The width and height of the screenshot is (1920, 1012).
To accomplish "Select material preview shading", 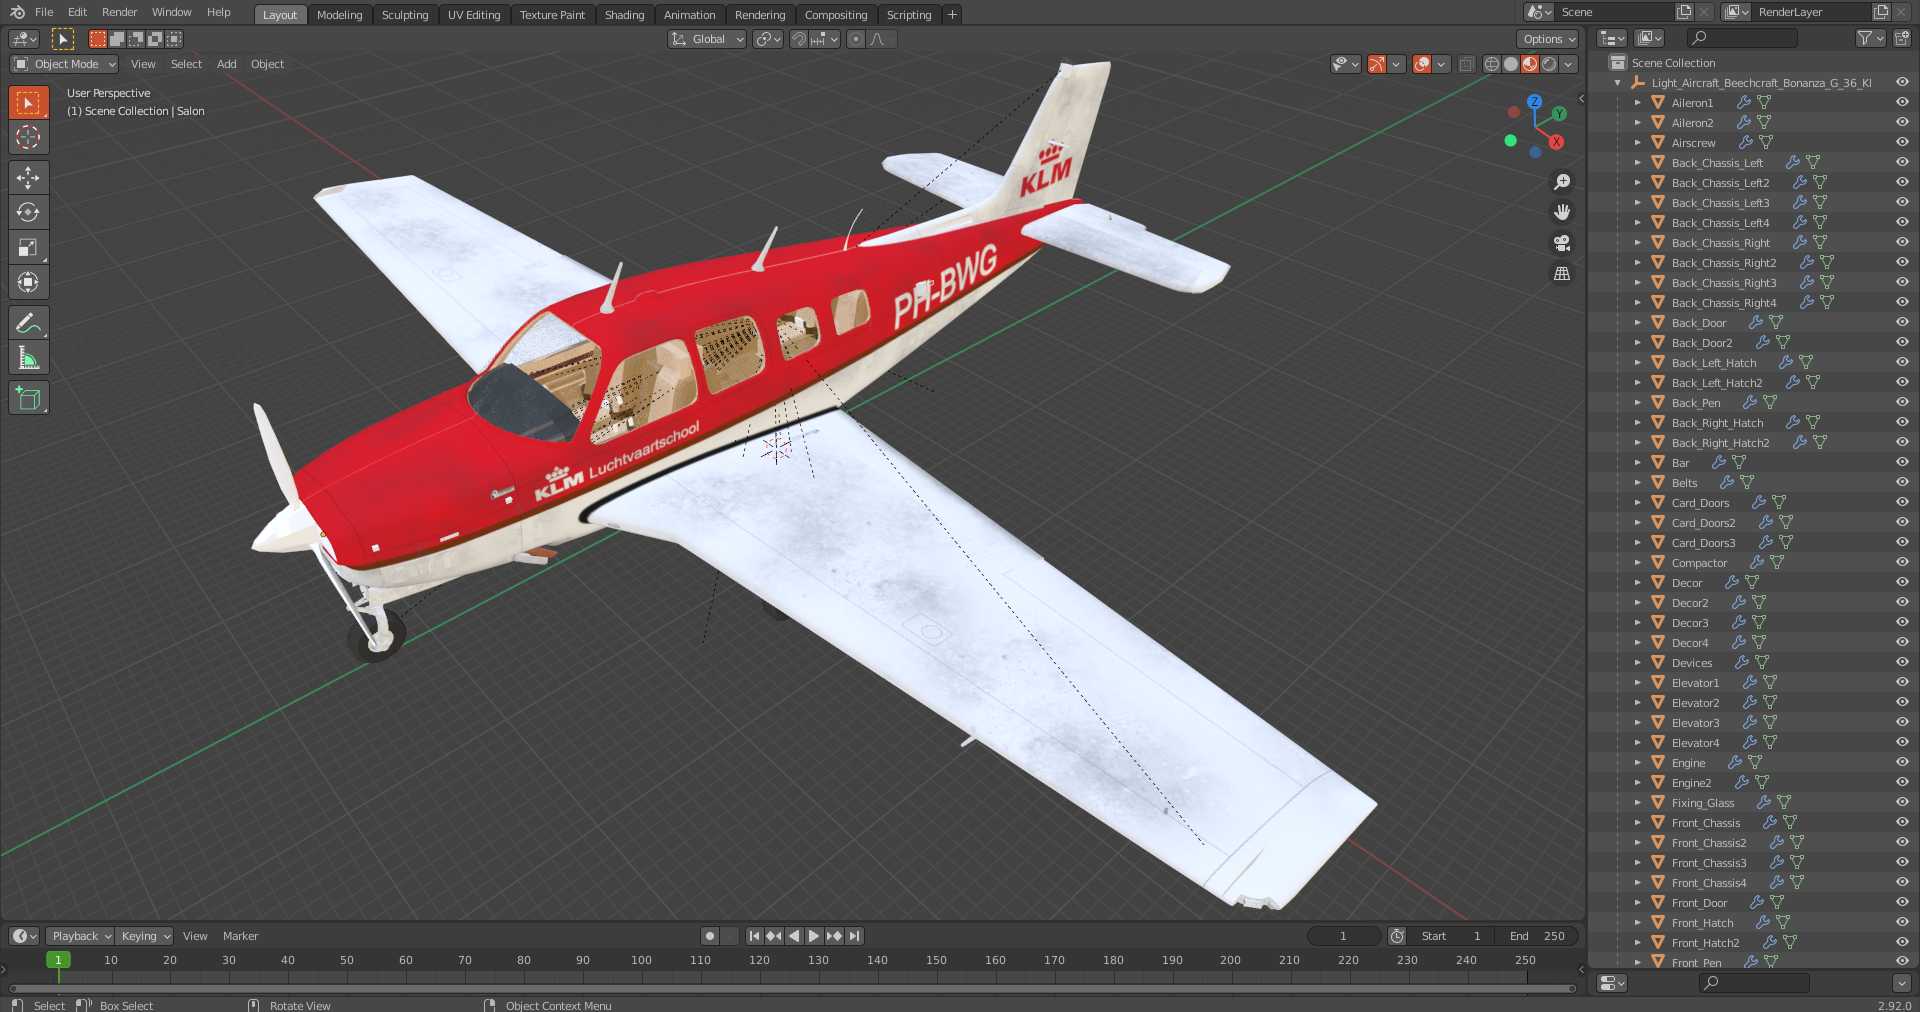I will coord(1530,64).
